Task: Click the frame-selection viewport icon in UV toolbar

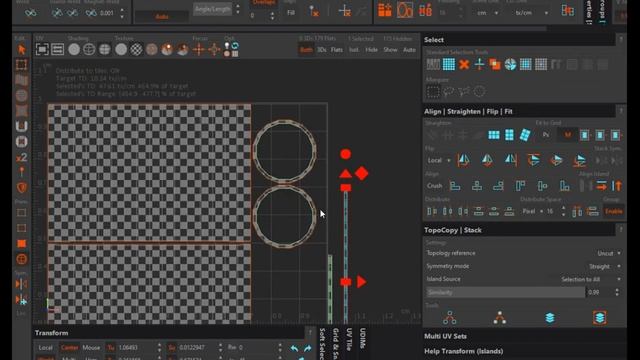Action: pos(42,49)
